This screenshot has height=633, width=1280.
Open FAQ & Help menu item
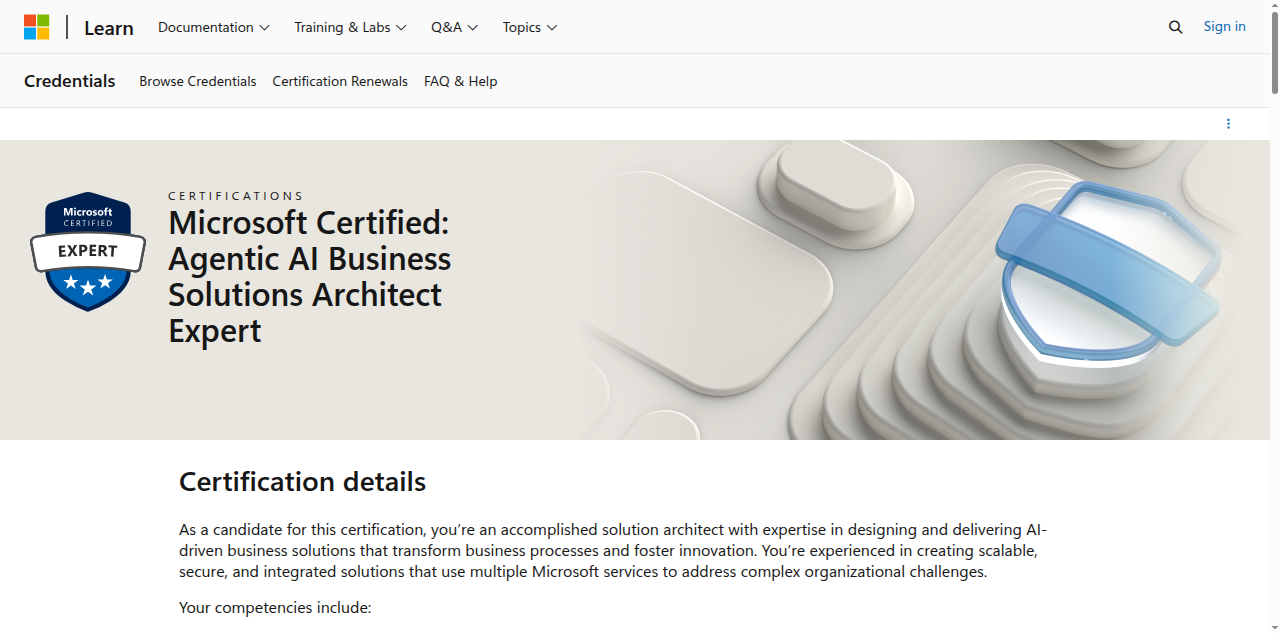(461, 81)
